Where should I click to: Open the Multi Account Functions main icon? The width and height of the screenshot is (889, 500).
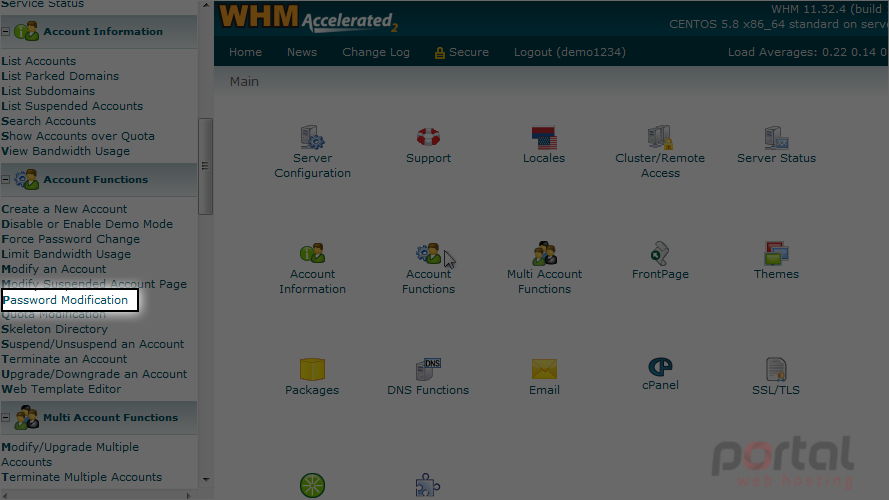[x=544, y=253]
